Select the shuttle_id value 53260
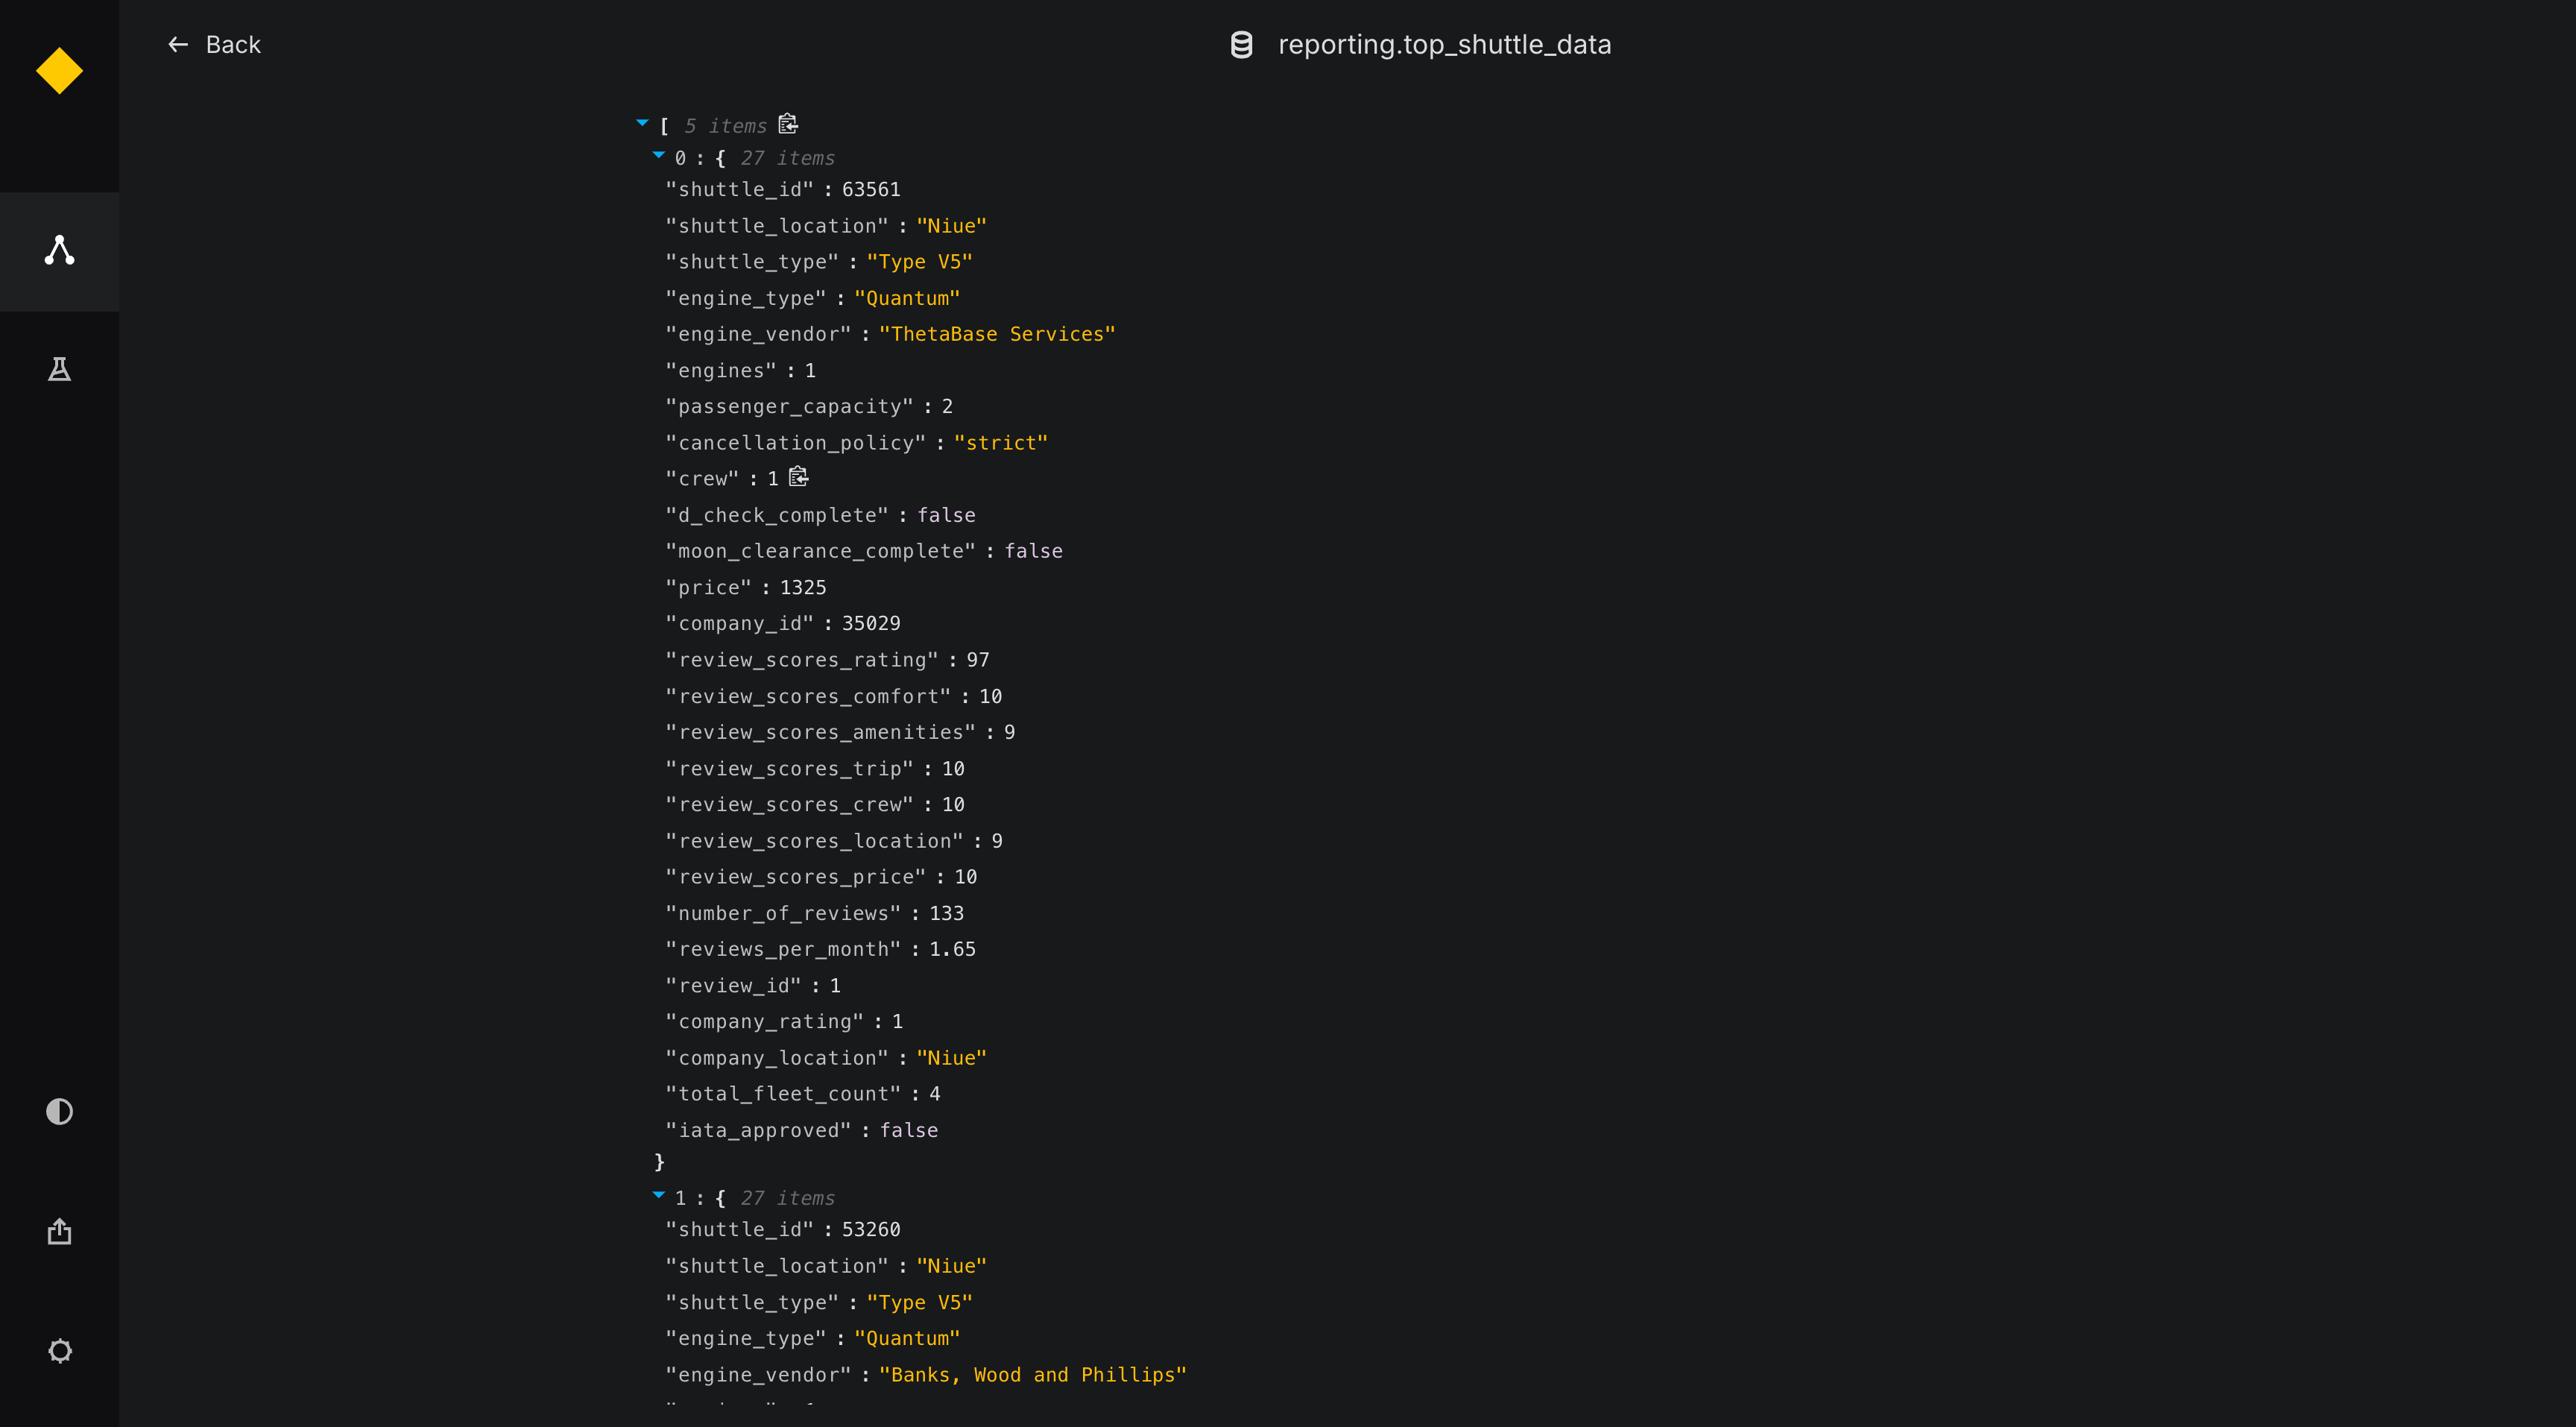The height and width of the screenshot is (1427, 2576). coord(871,1229)
